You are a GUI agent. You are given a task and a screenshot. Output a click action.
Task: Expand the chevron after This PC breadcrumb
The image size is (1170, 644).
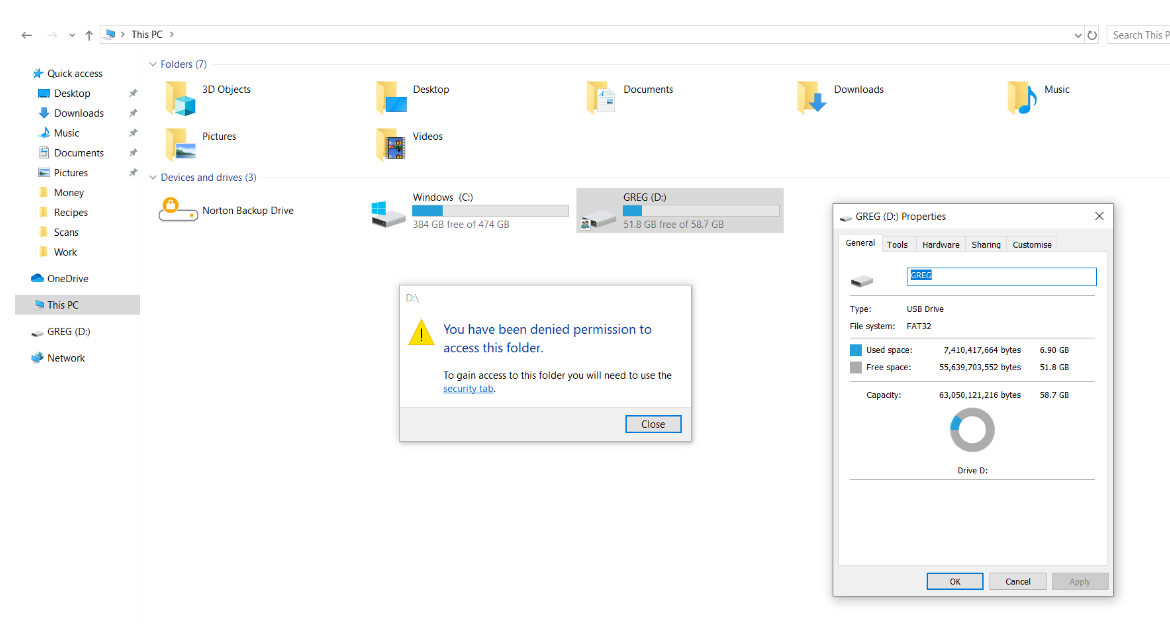click(x=172, y=34)
